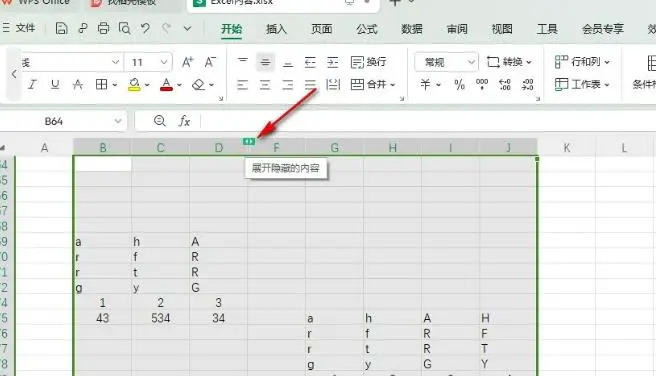
Task: Click the Clear Formatting eraser icon
Action: [x=198, y=85]
